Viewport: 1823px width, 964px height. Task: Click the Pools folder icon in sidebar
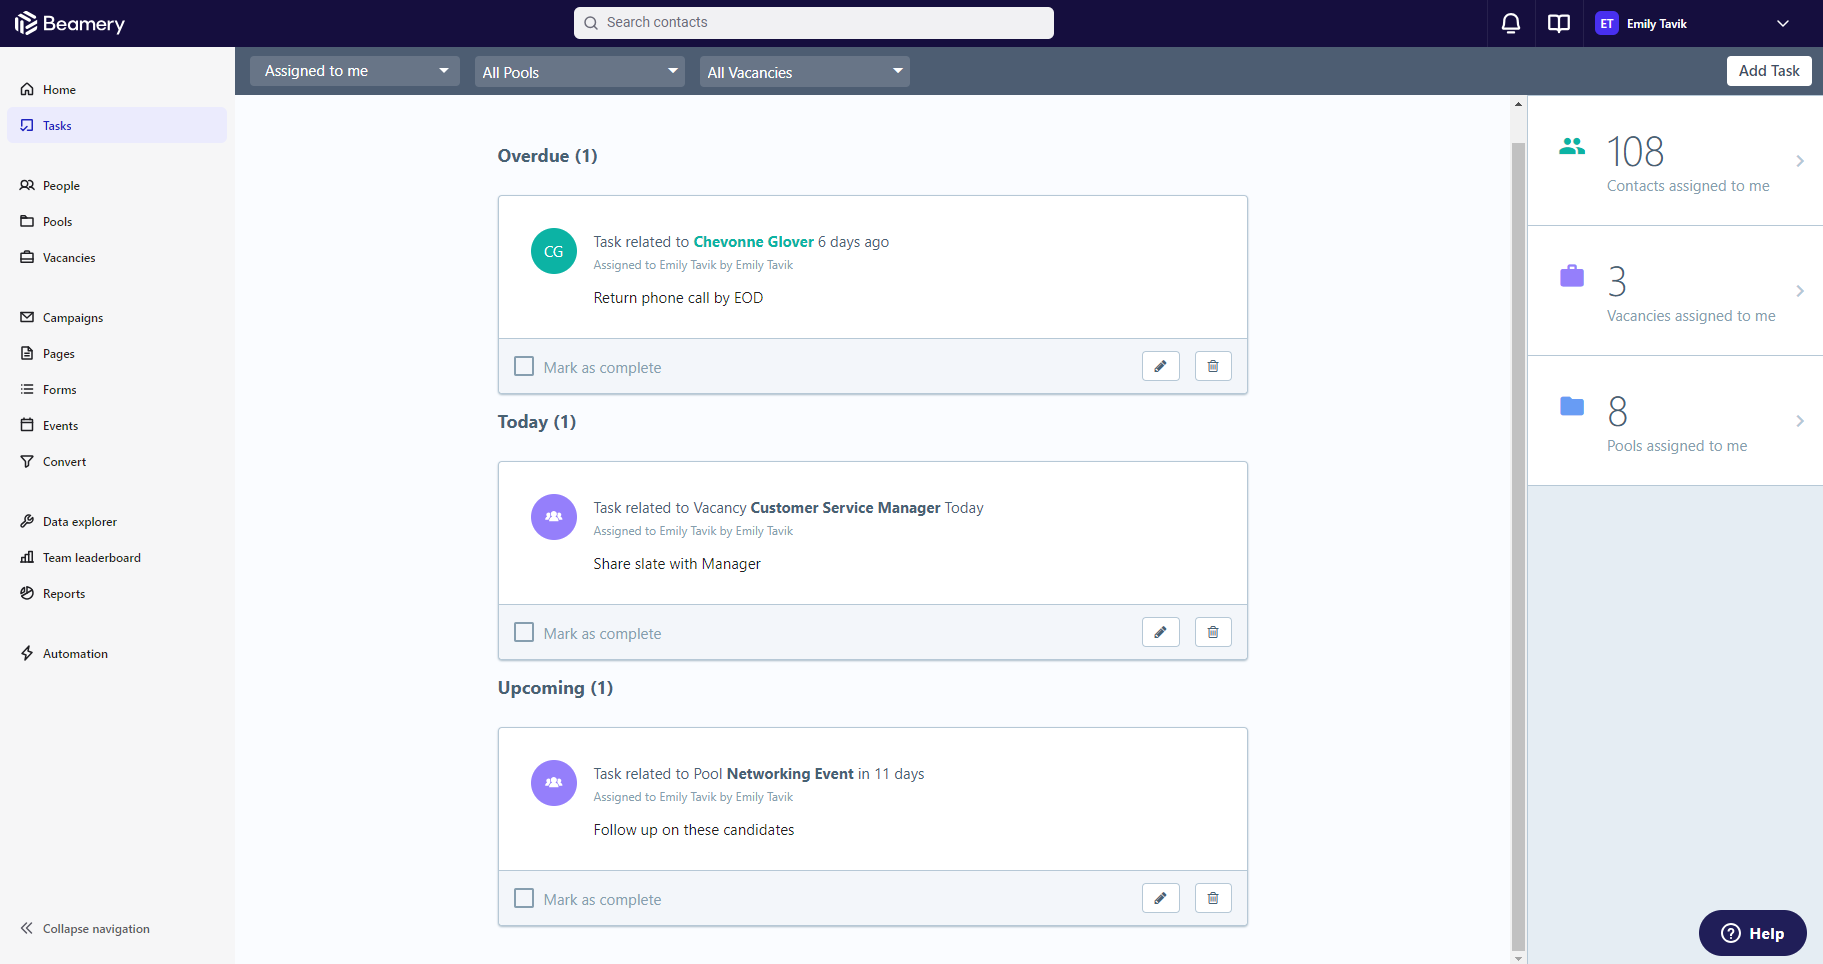pyautogui.click(x=27, y=221)
